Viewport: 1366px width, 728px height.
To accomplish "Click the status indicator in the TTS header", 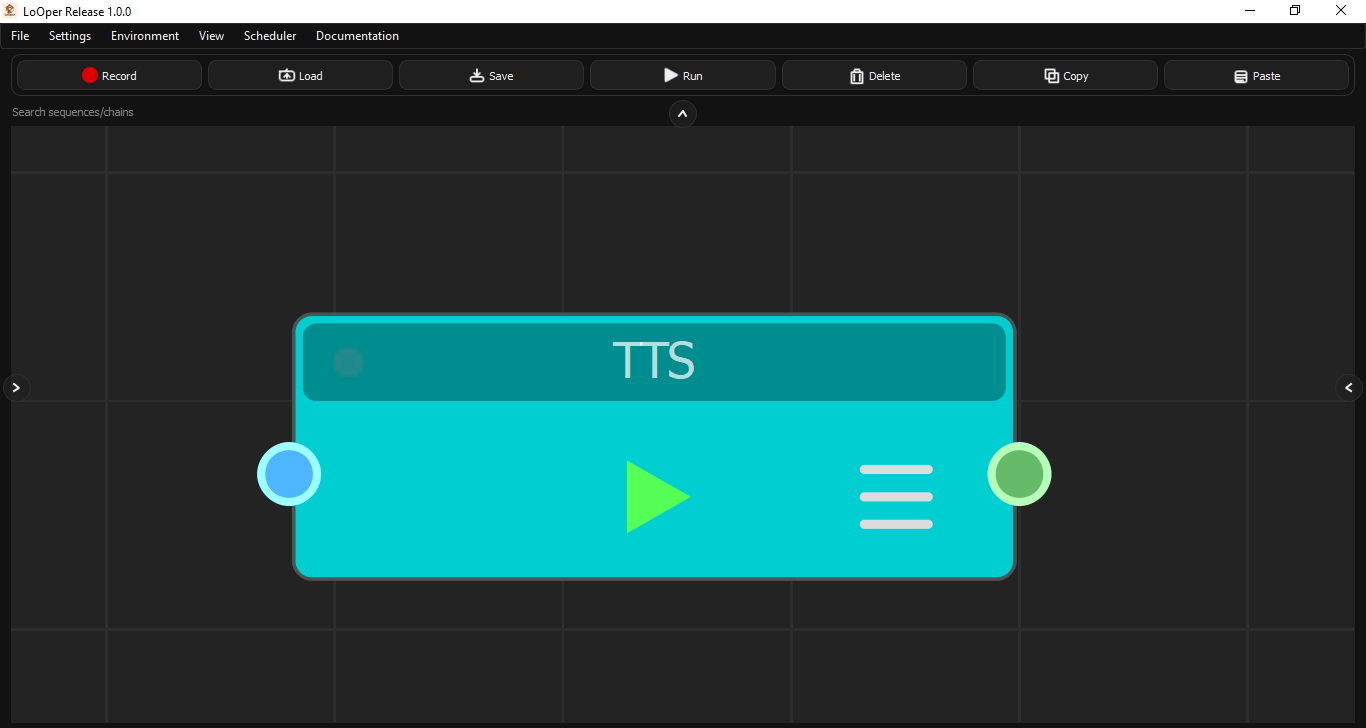I will (347, 361).
